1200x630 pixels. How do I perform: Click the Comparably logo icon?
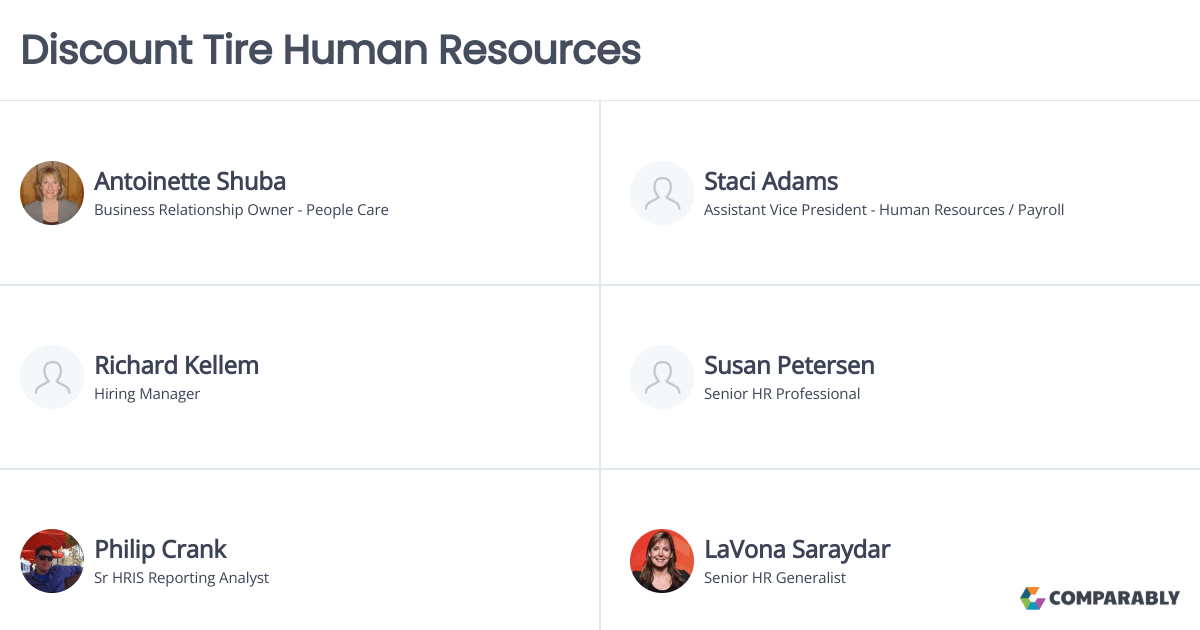pos(1032,598)
